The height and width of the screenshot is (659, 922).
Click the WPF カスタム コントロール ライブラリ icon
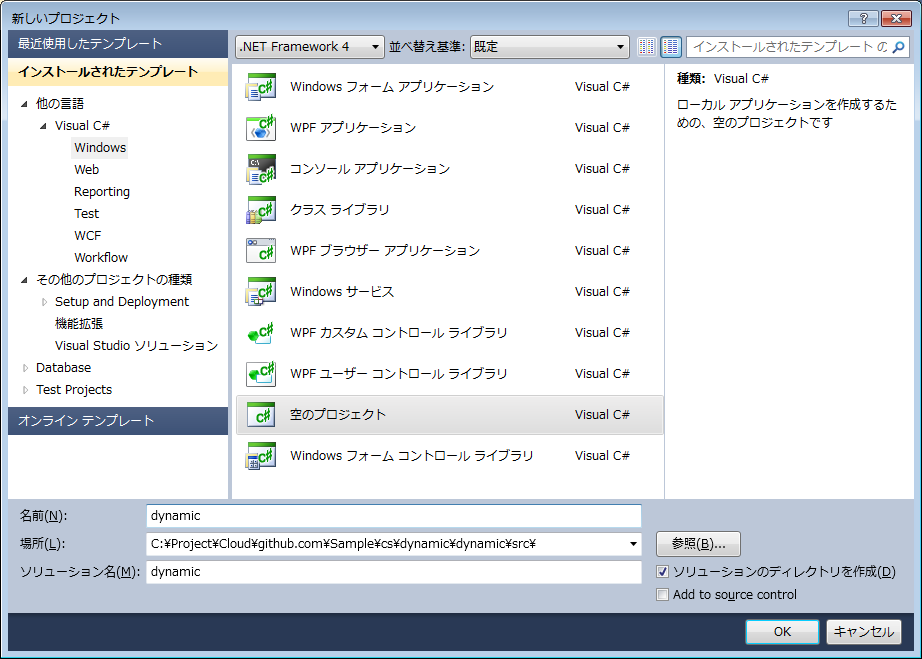pyautogui.click(x=260, y=333)
